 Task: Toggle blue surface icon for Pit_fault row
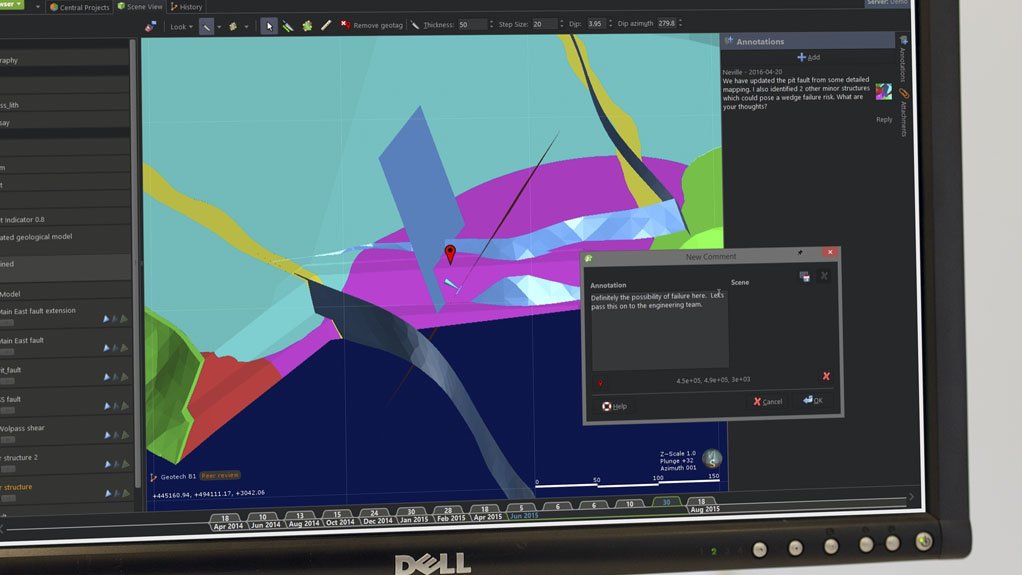107,377
